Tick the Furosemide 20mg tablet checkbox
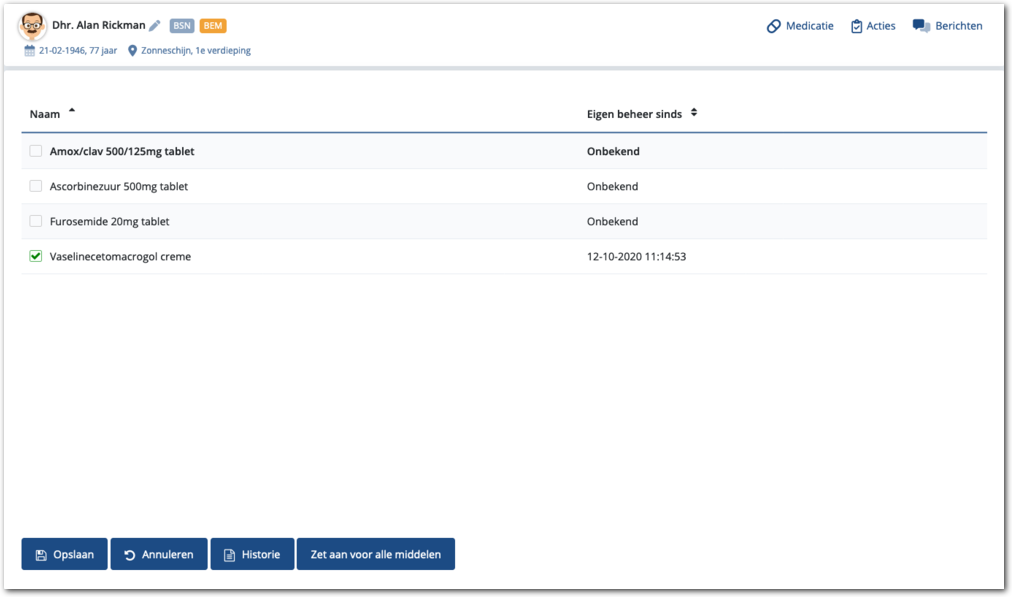The width and height of the screenshot is (1012, 597). click(x=36, y=221)
